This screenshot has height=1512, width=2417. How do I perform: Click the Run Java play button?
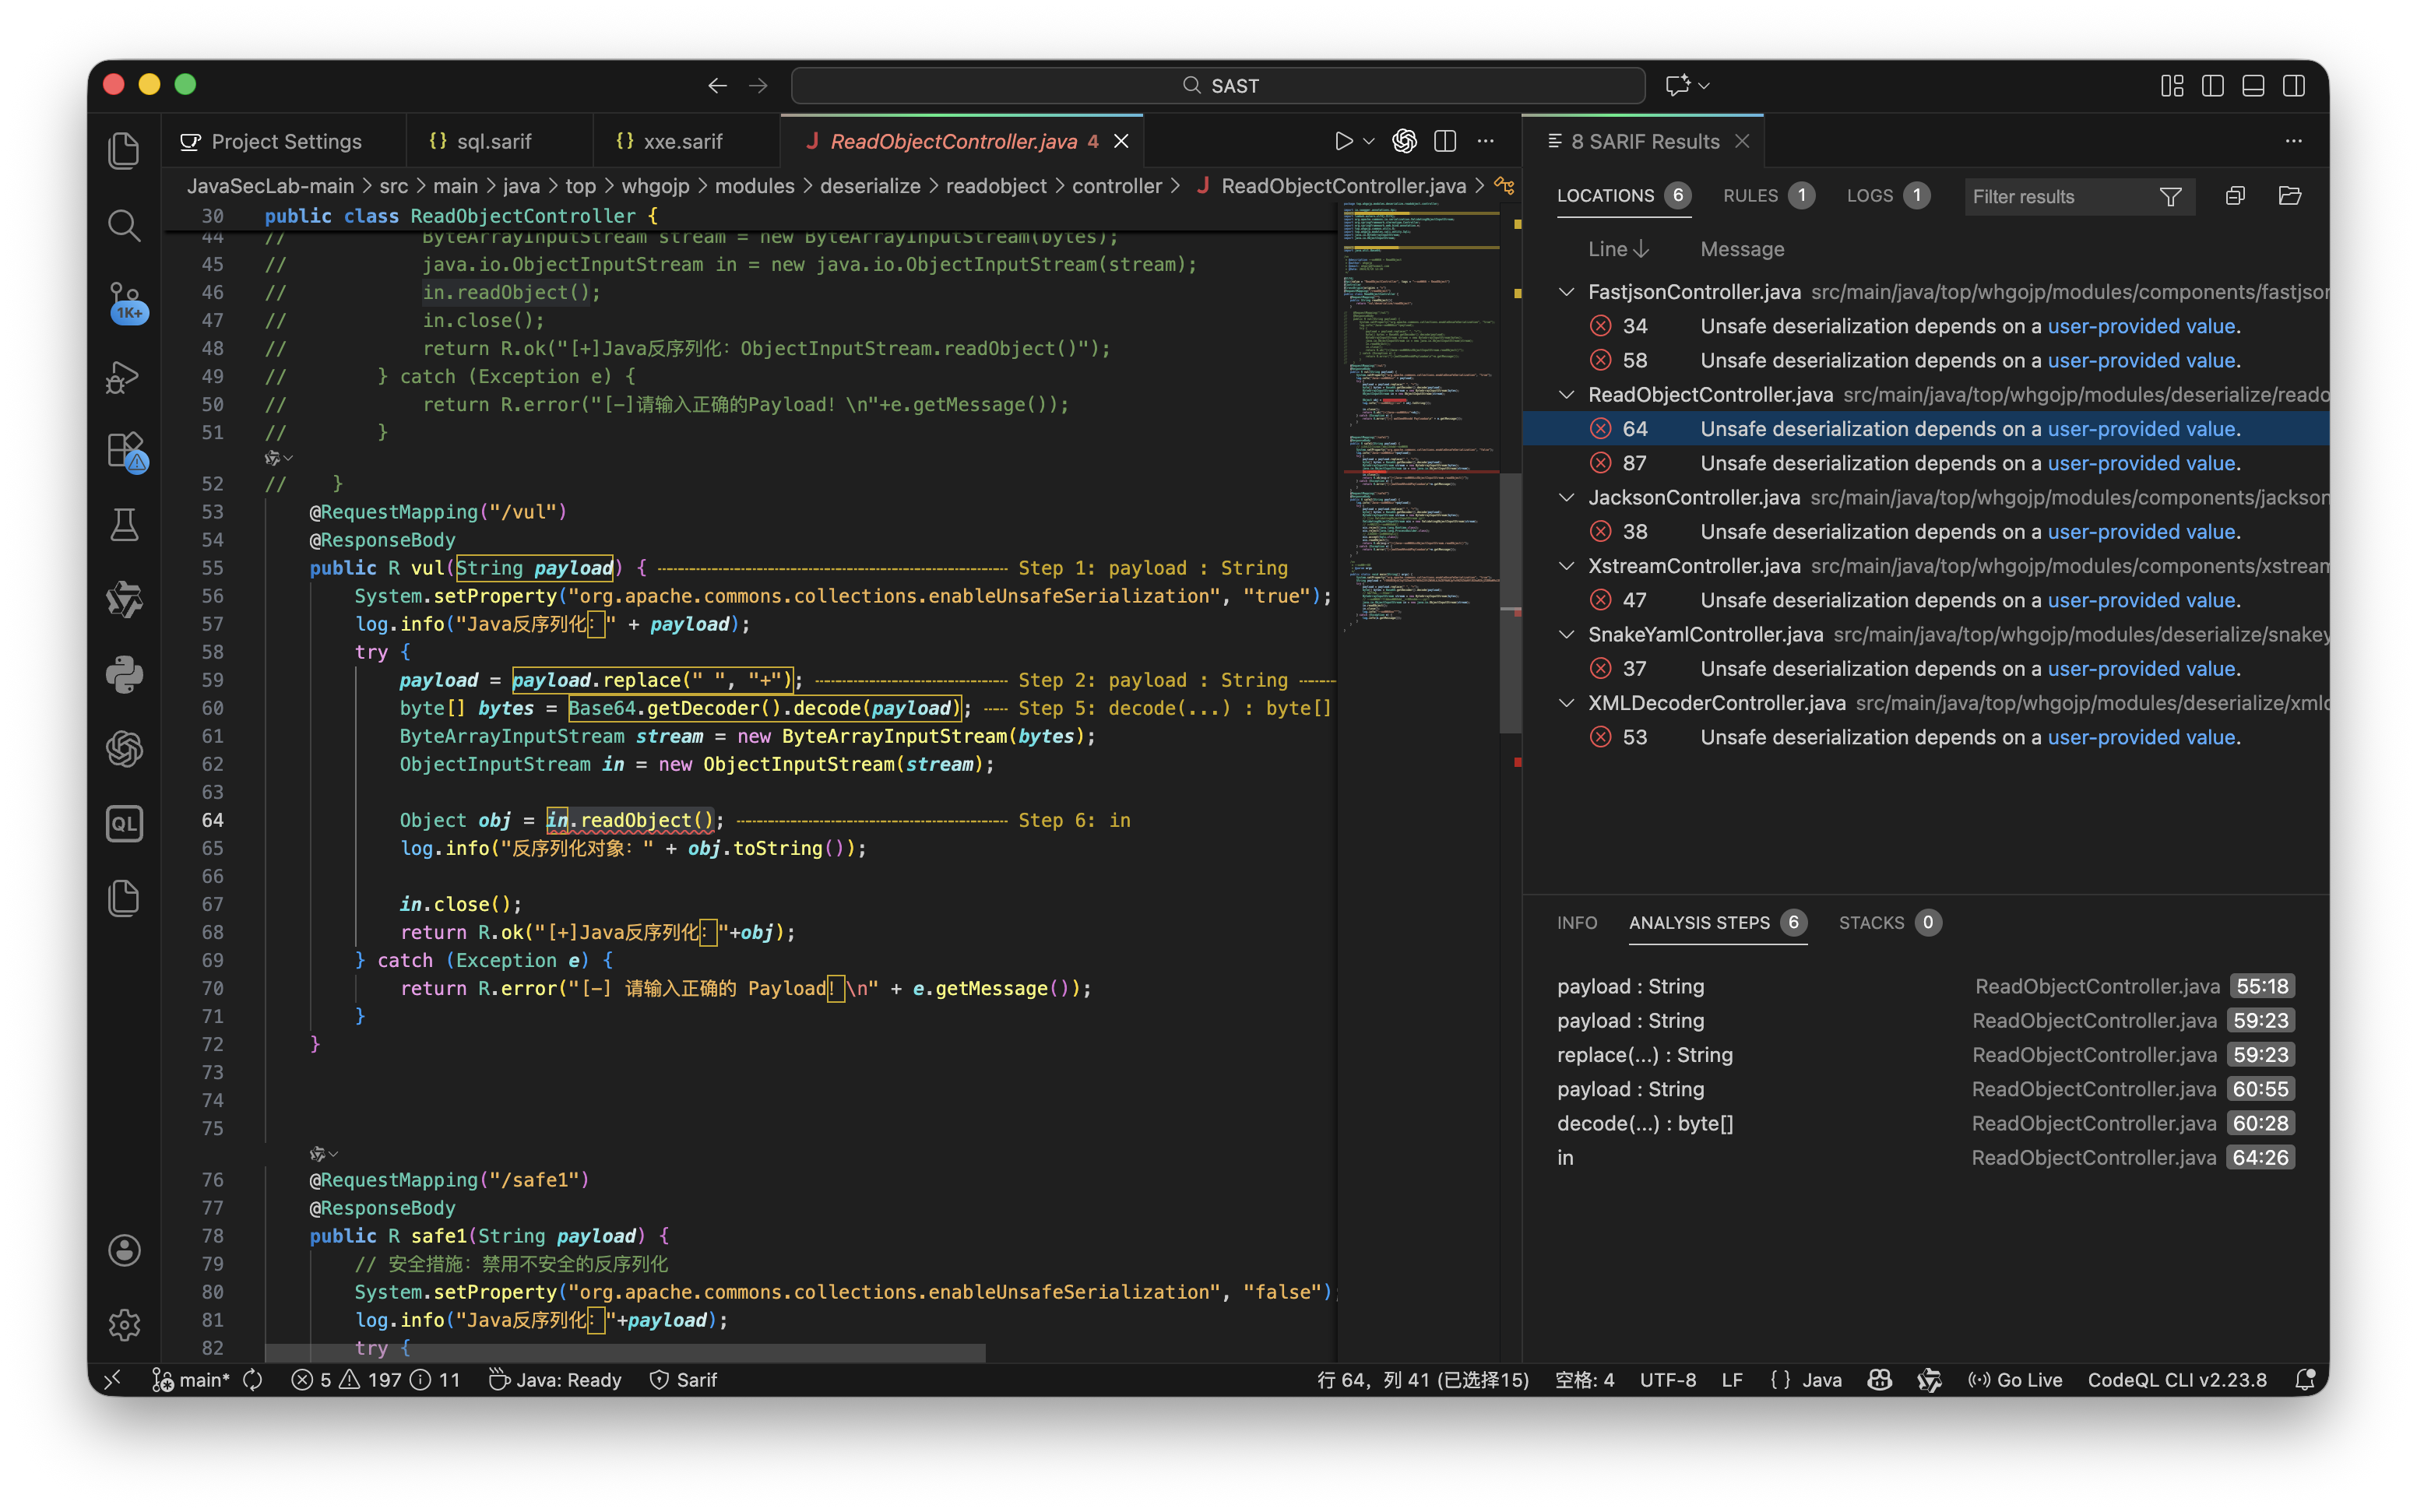[x=1343, y=142]
